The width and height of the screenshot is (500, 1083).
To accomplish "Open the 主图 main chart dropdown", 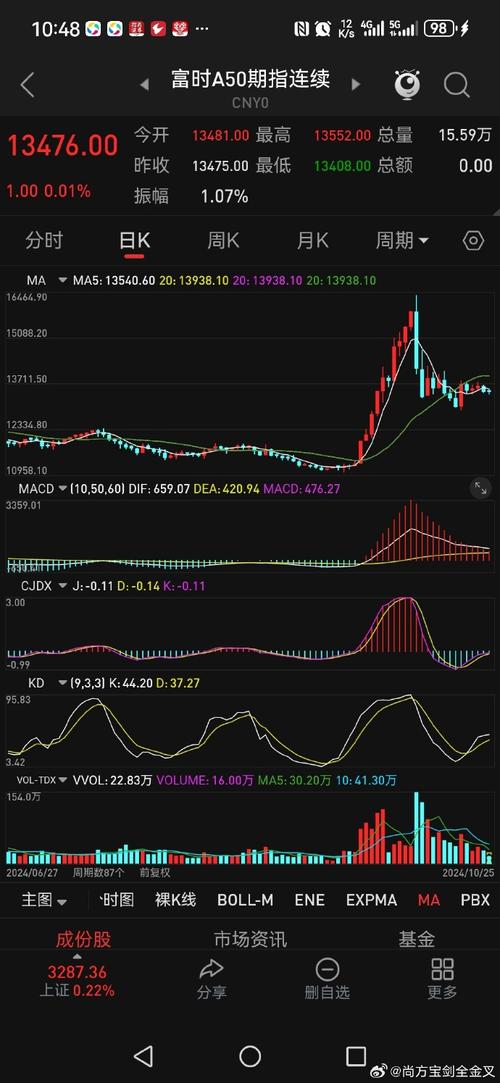I will click(44, 900).
